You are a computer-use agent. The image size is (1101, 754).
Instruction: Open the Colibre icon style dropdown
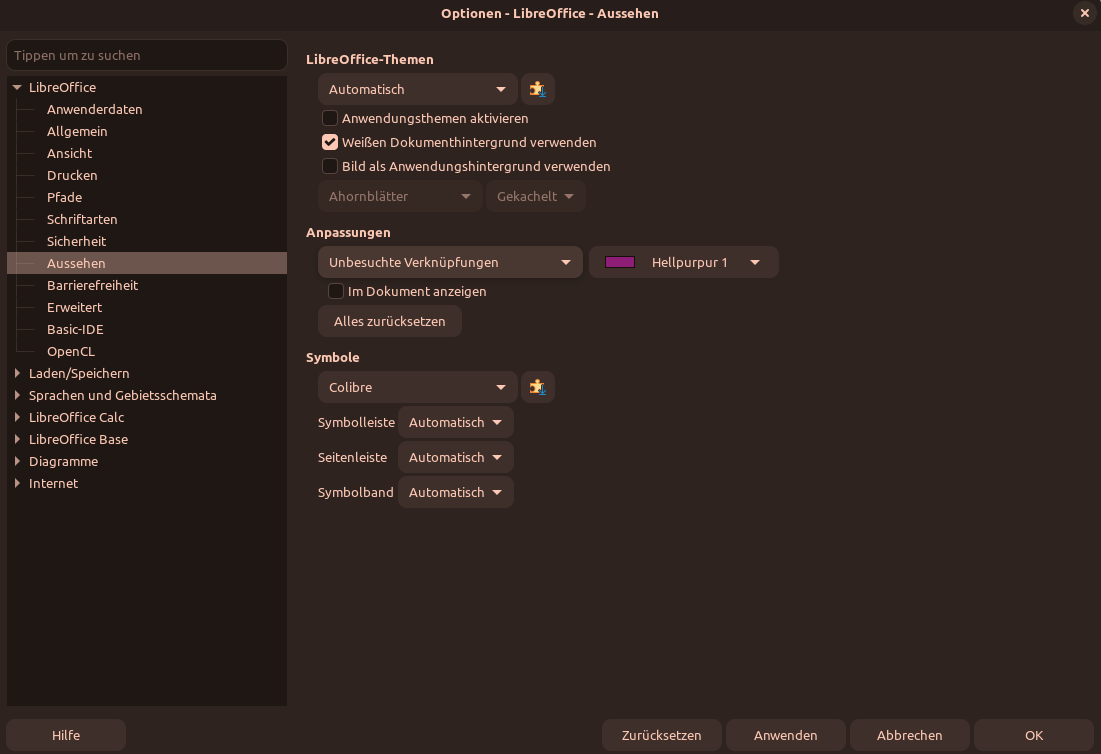point(417,387)
